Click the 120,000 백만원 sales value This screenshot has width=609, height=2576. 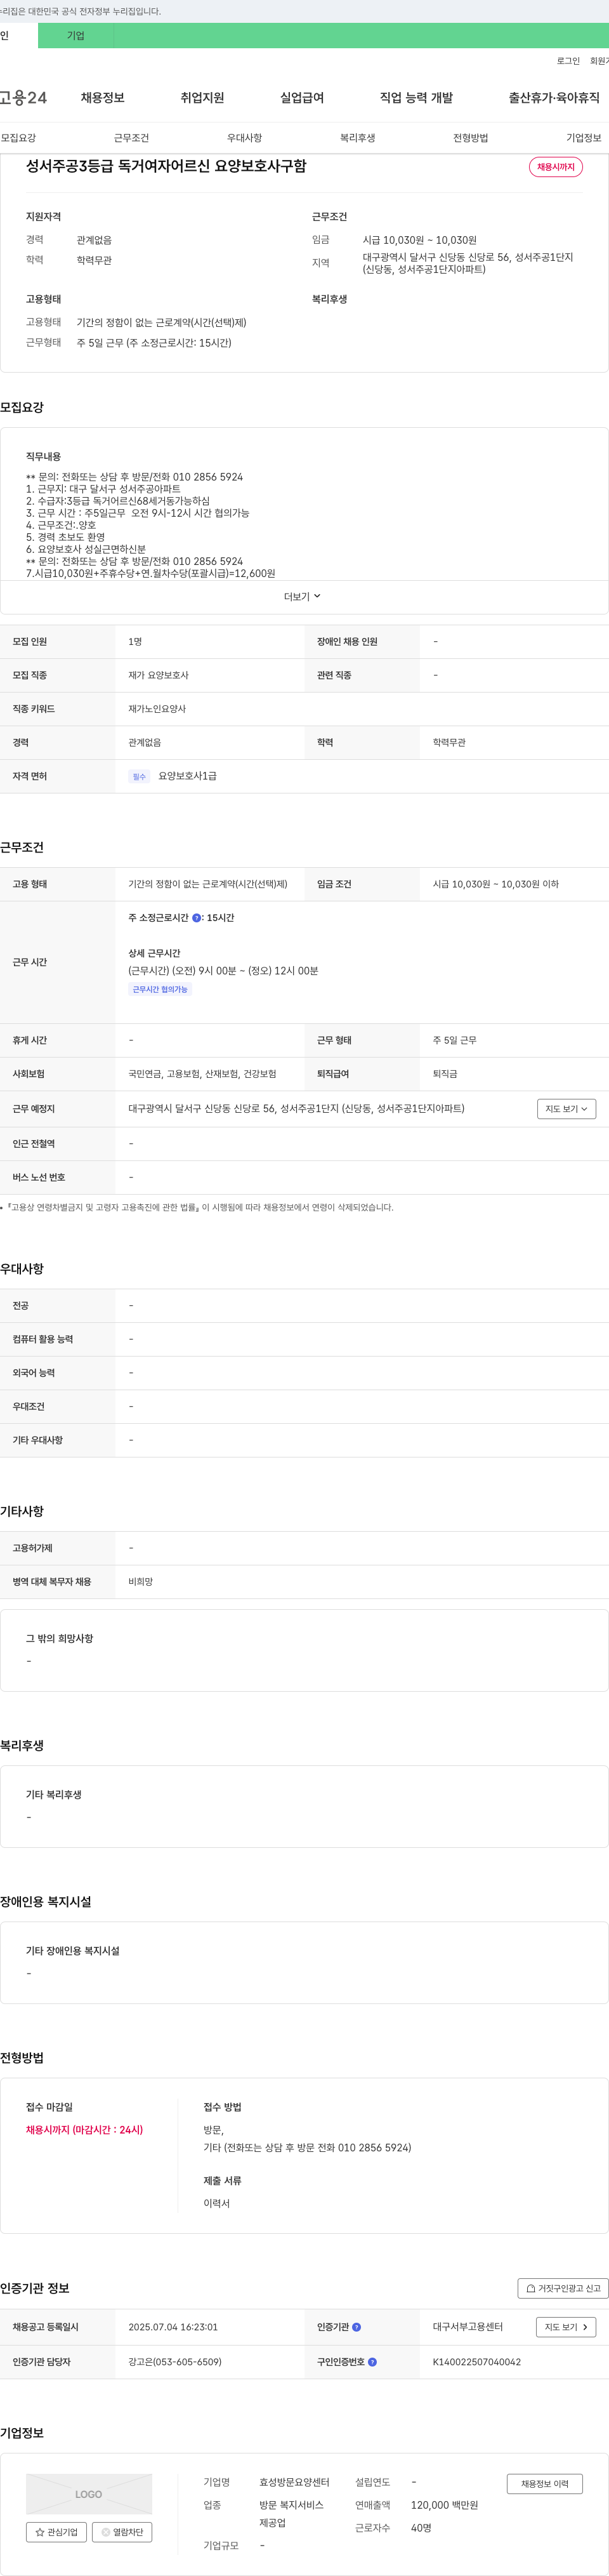[444, 2505]
